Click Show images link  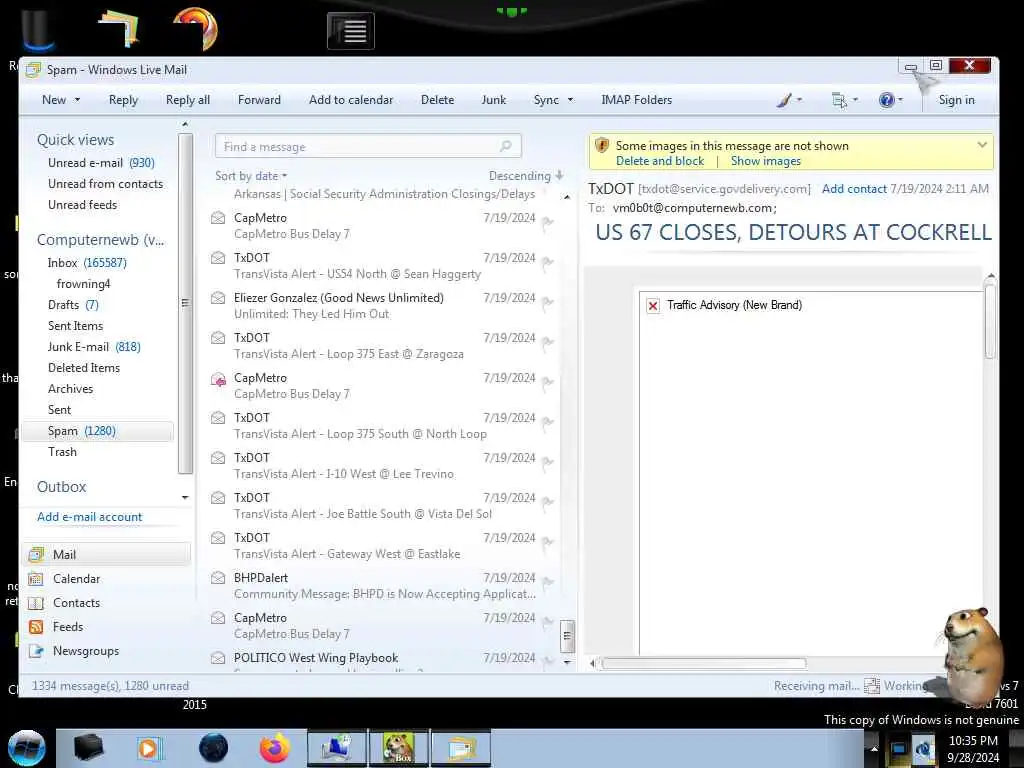click(765, 161)
